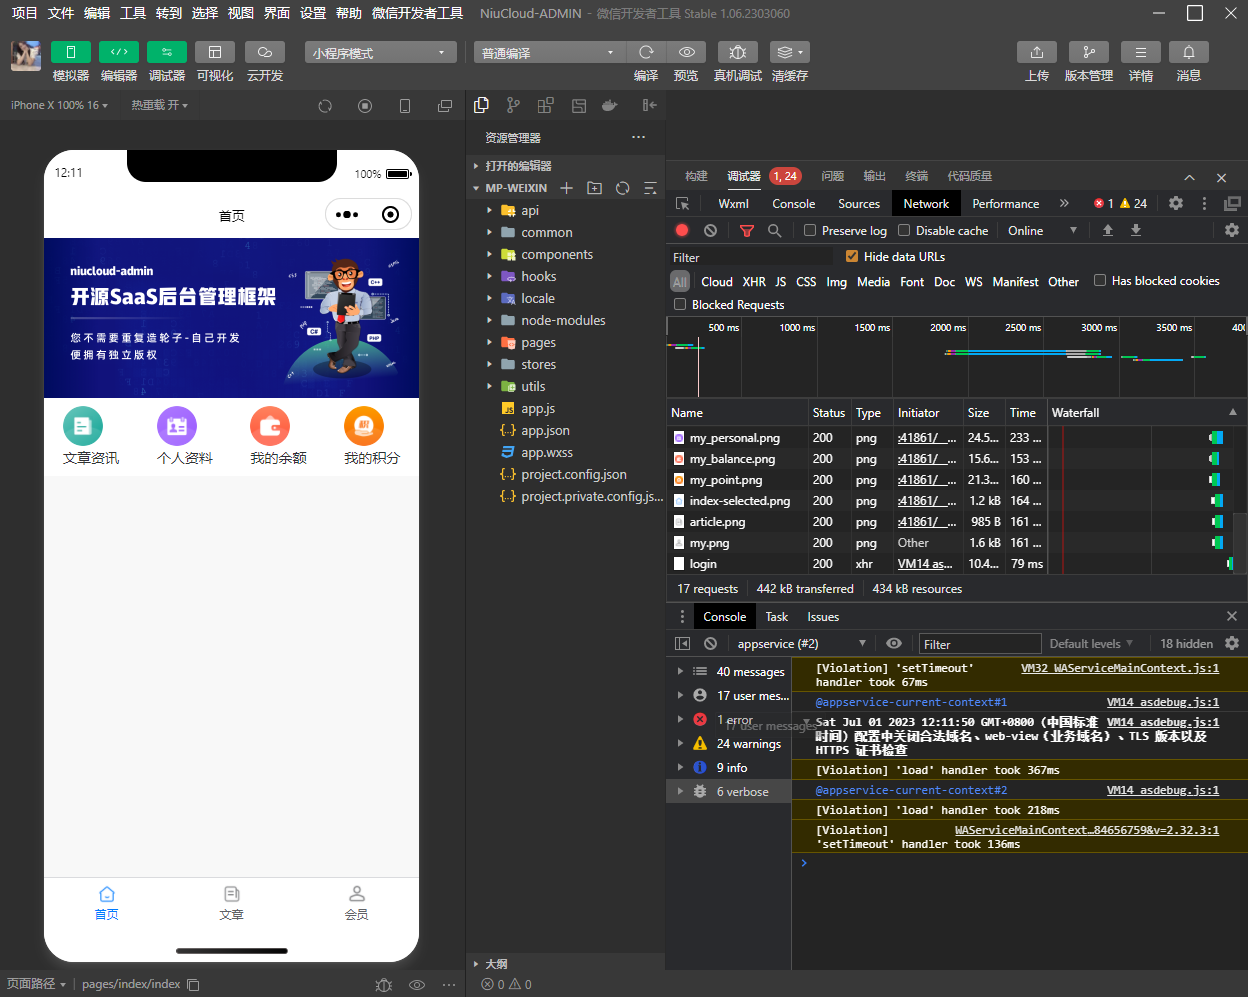1248x997 pixels.
Task: Switch to the 问题 tab
Action: pyautogui.click(x=832, y=176)
